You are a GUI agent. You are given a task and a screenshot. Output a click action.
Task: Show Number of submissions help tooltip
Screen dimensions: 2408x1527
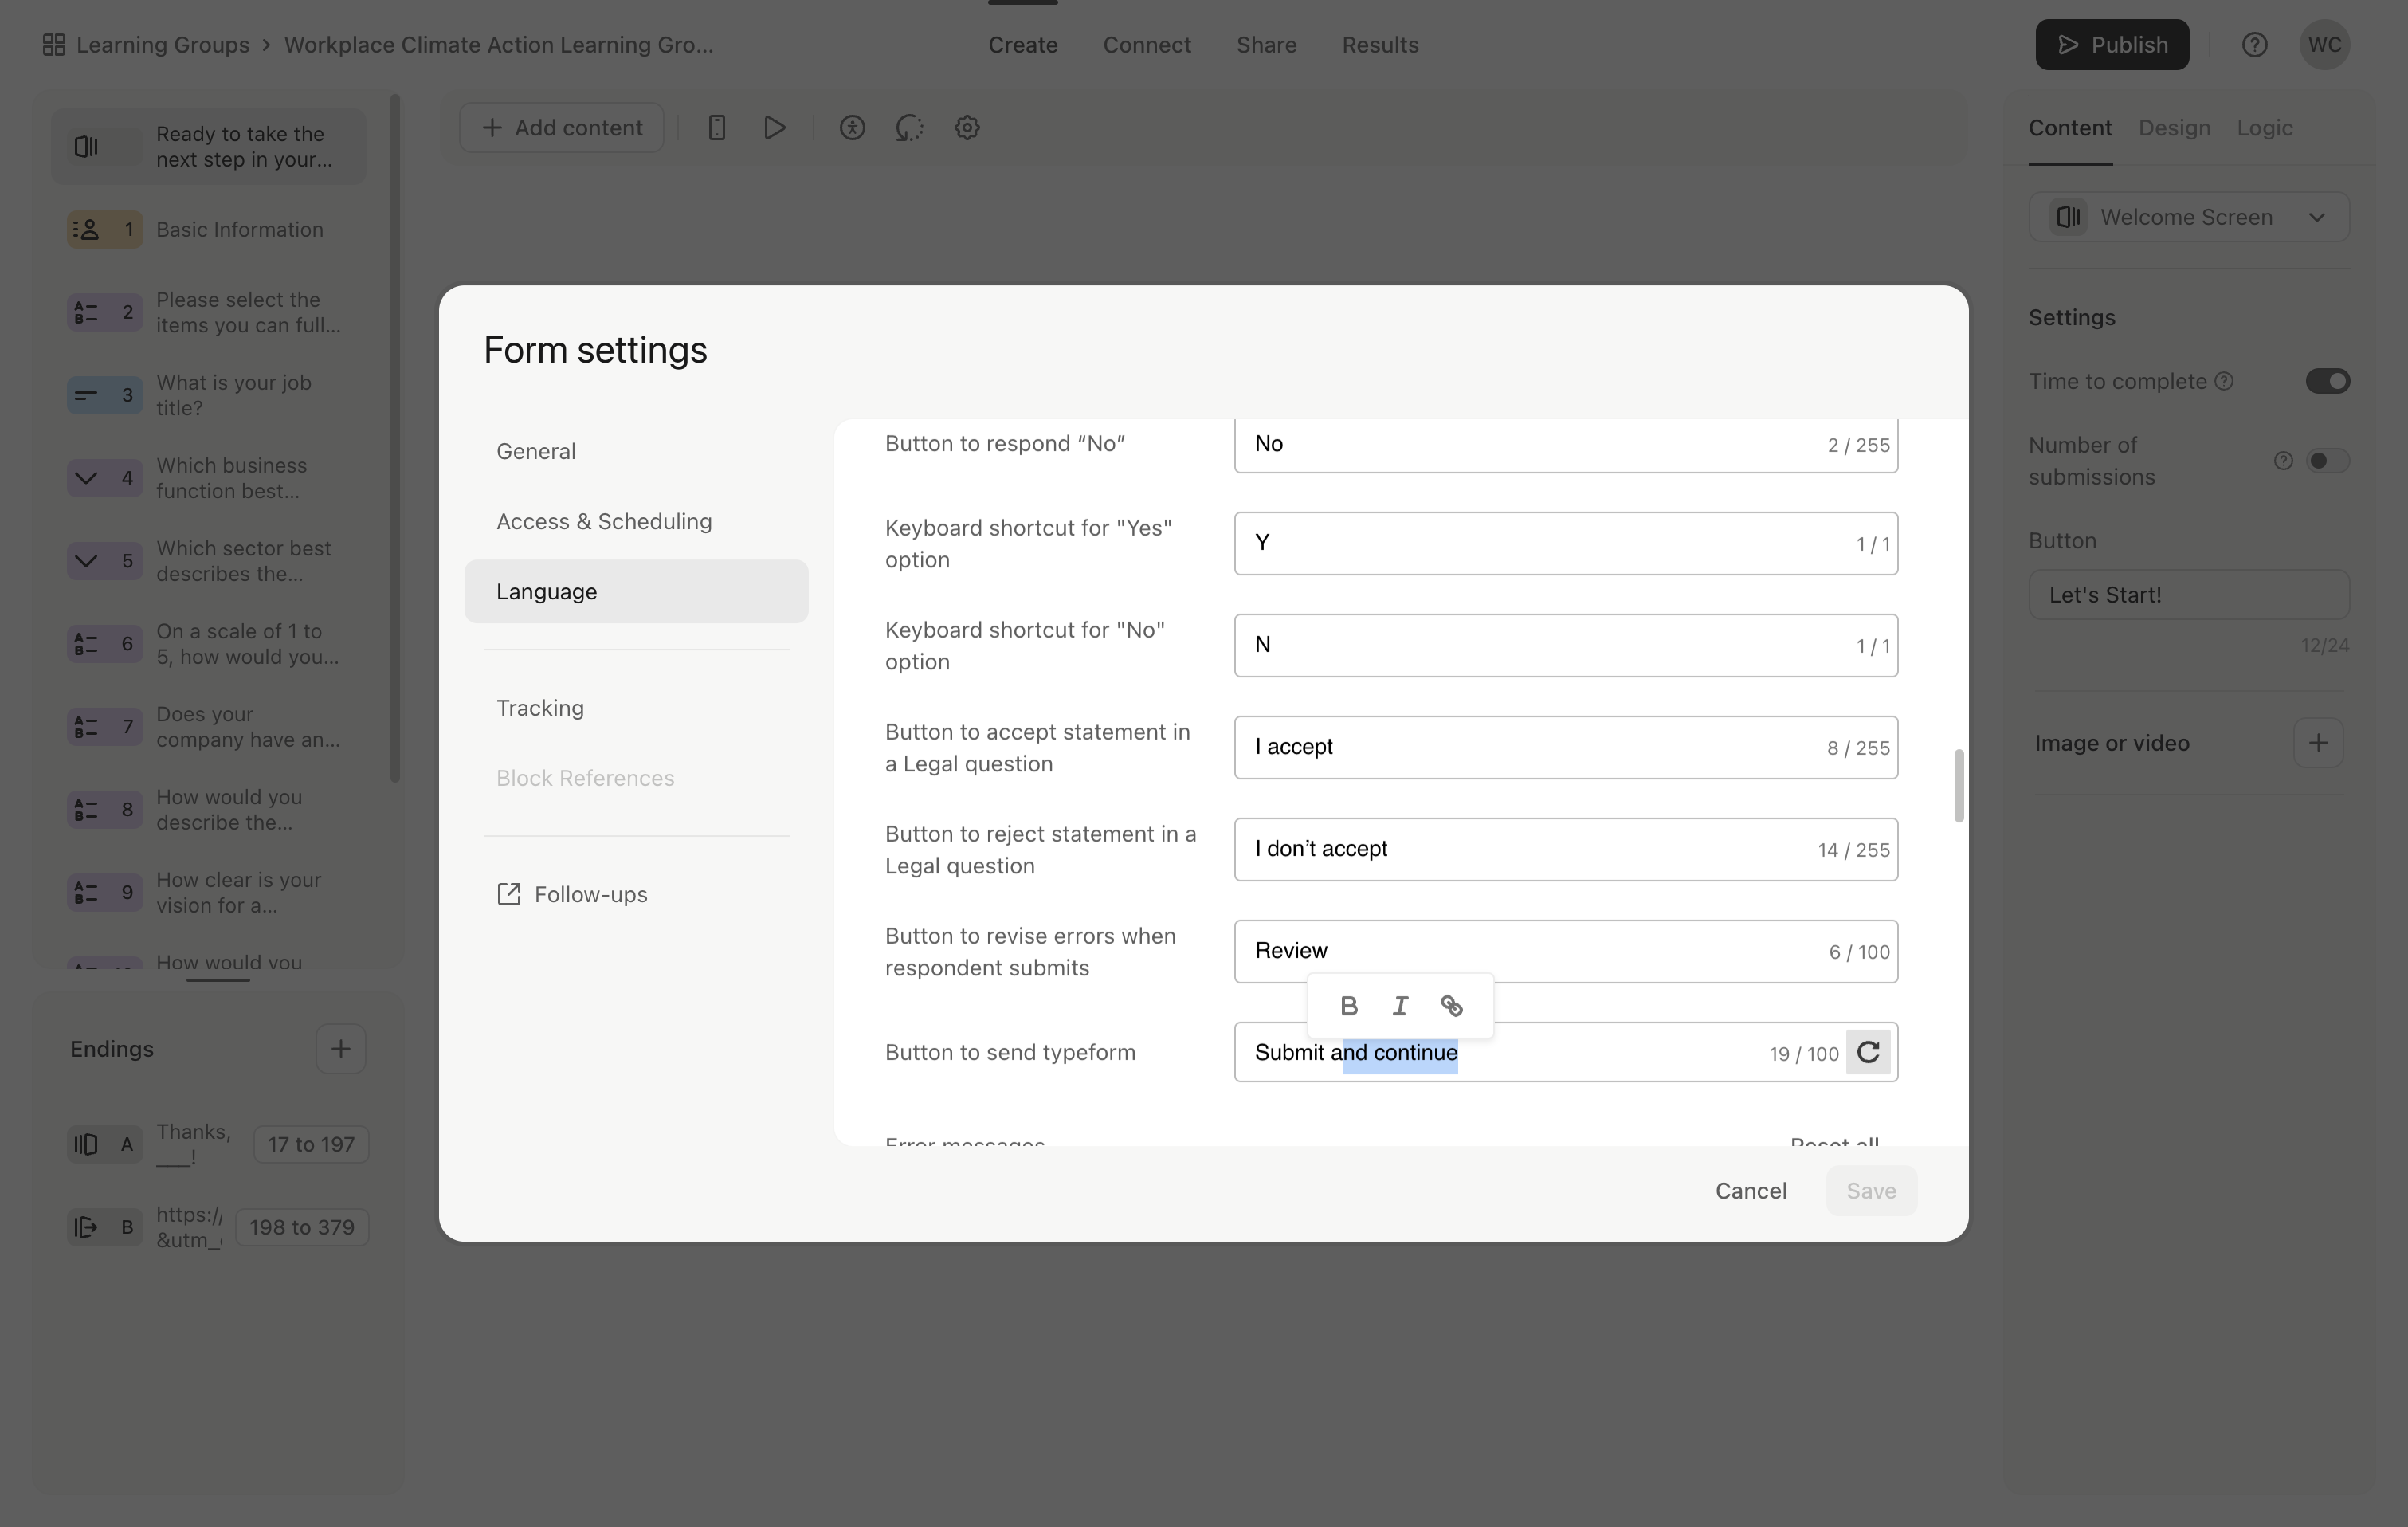click(2283, 461)
